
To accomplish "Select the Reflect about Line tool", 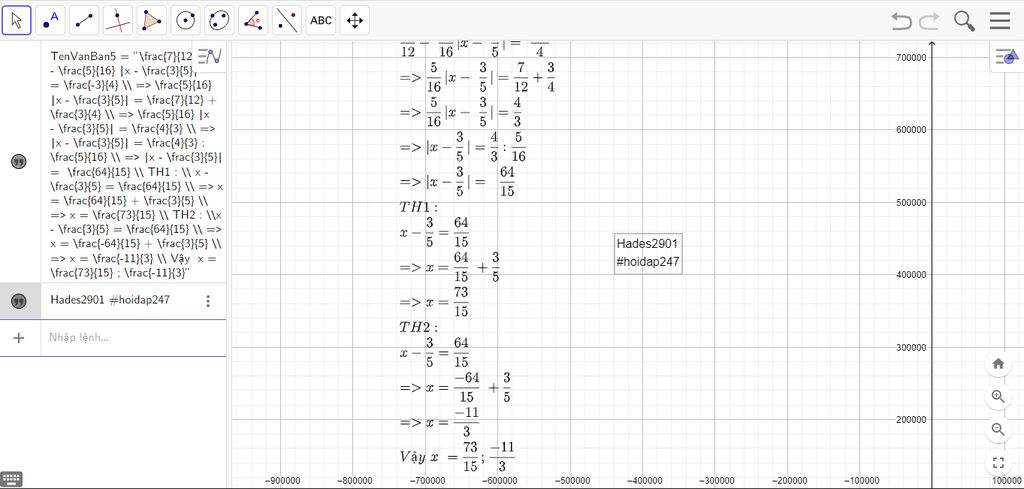I will [x=287, y=21].
